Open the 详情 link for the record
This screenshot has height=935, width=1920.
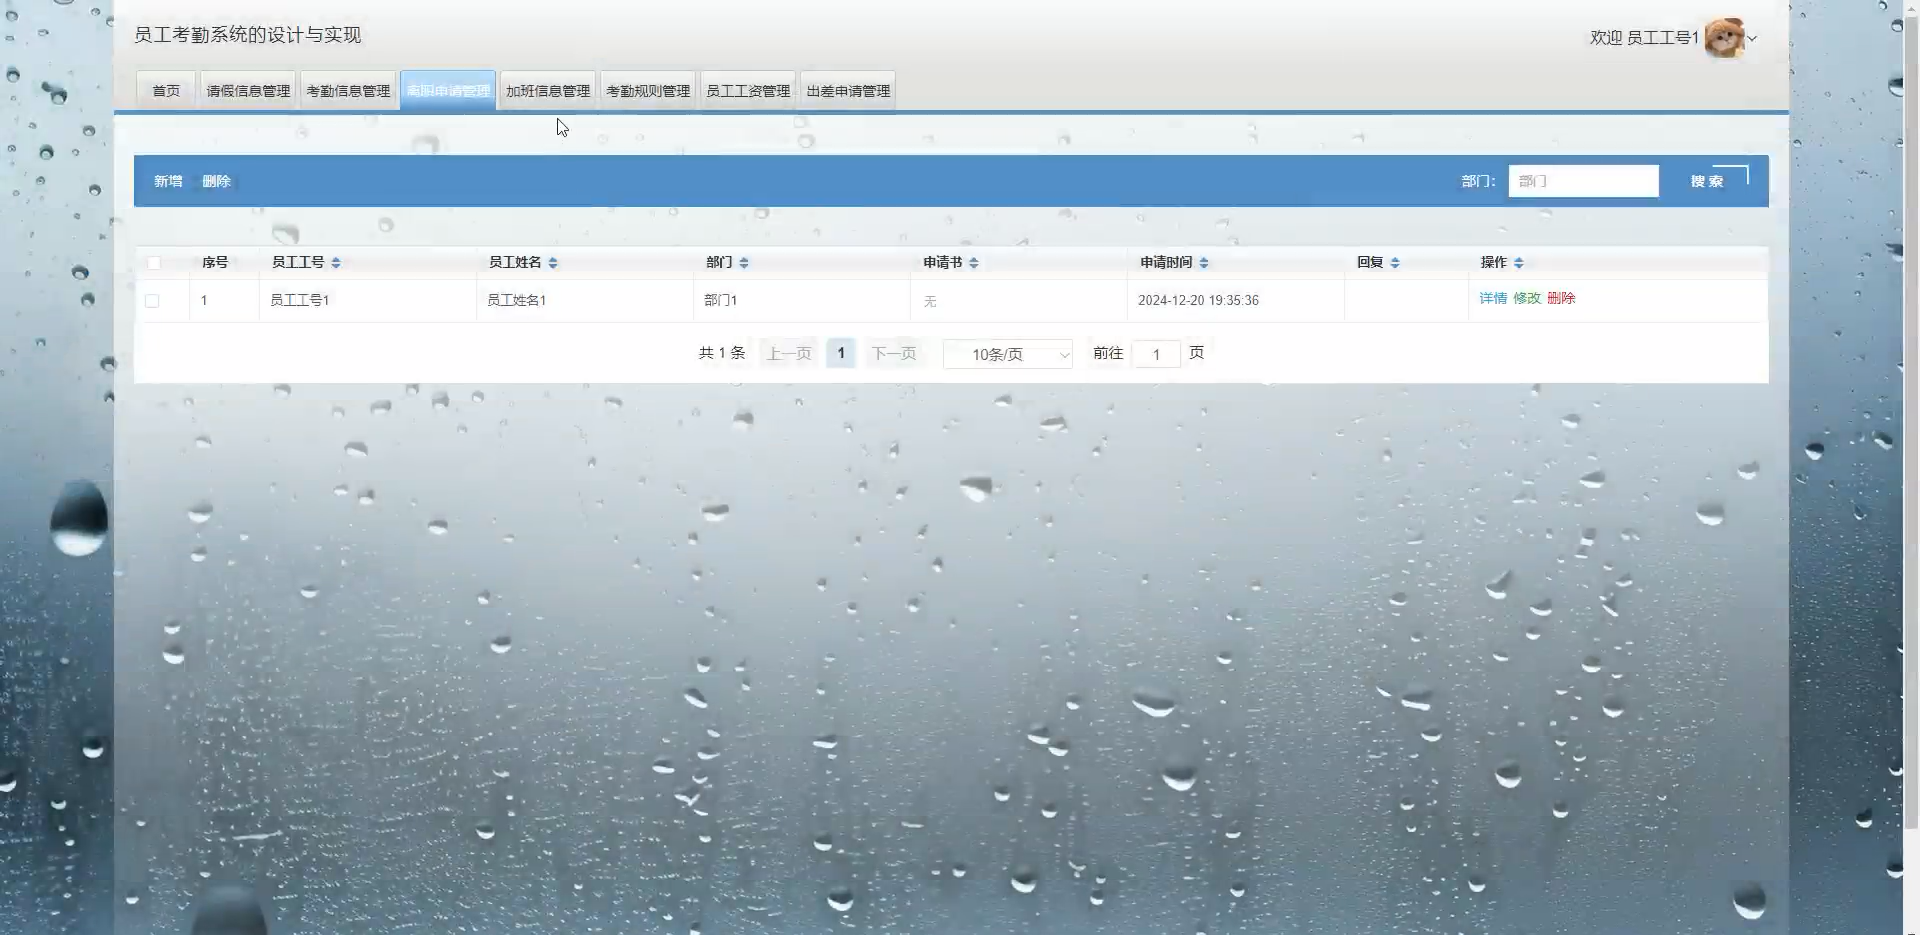point(1493,298)
